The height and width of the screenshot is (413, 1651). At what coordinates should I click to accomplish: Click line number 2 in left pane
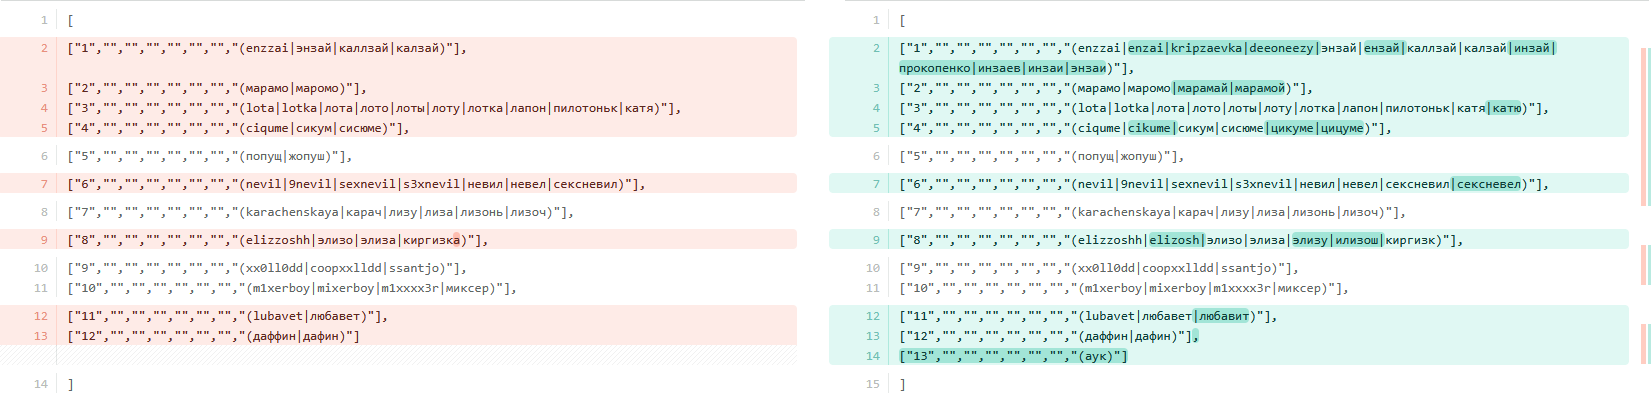point(44,48)
